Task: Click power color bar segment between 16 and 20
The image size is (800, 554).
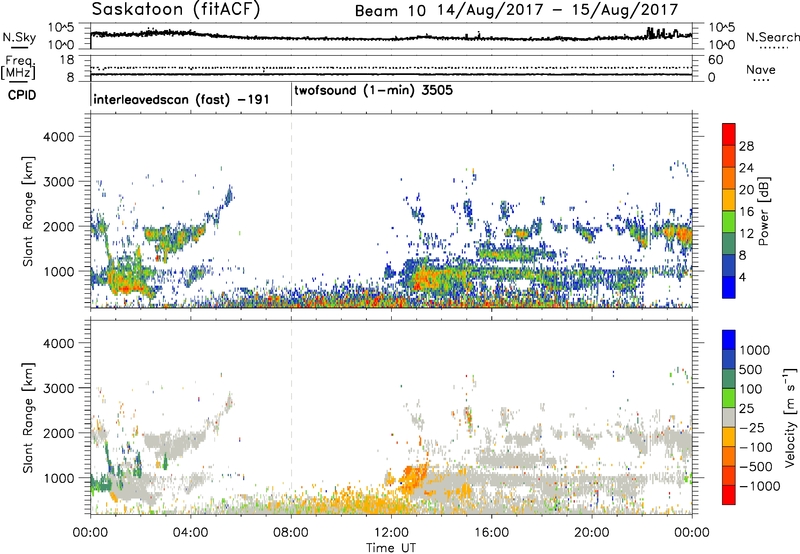Action: coord(729,200)
